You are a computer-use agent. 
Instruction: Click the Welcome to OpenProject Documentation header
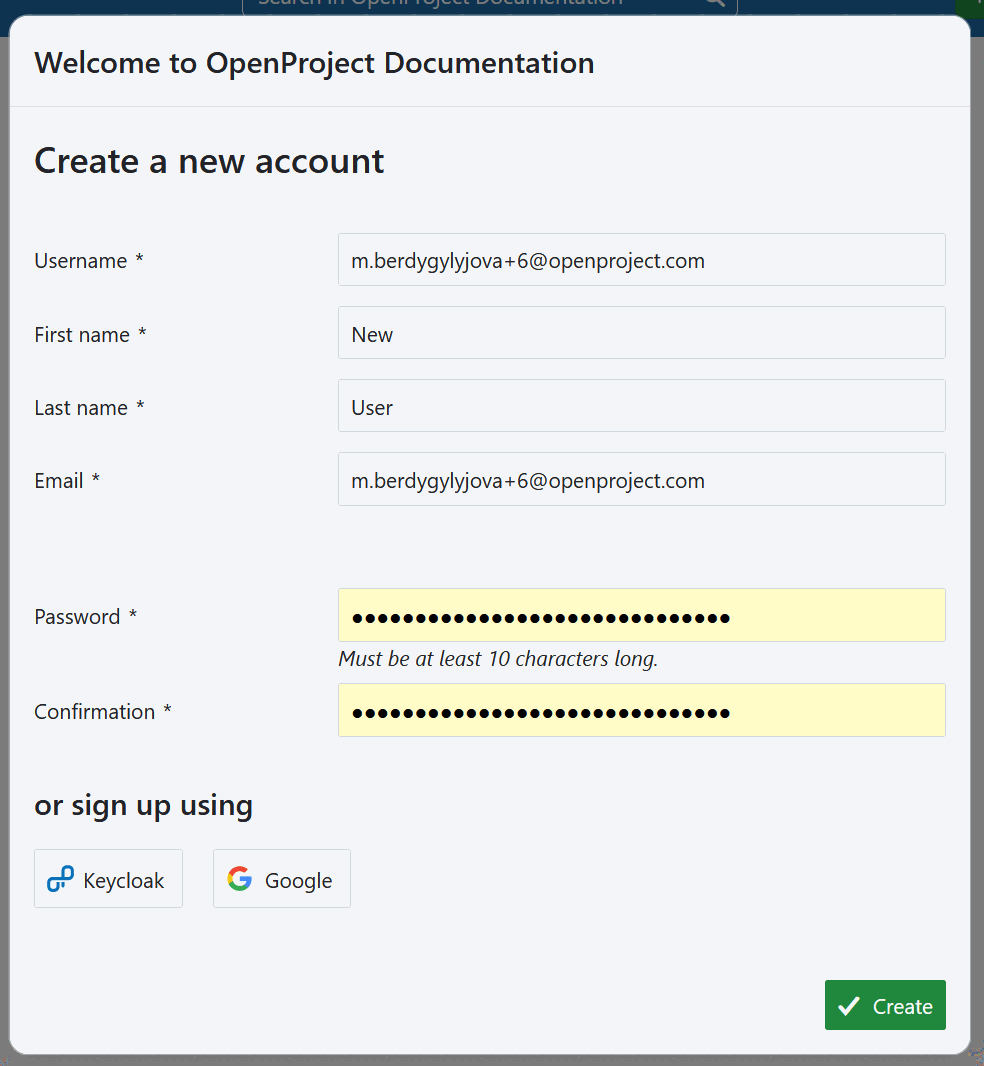point(314,62)
